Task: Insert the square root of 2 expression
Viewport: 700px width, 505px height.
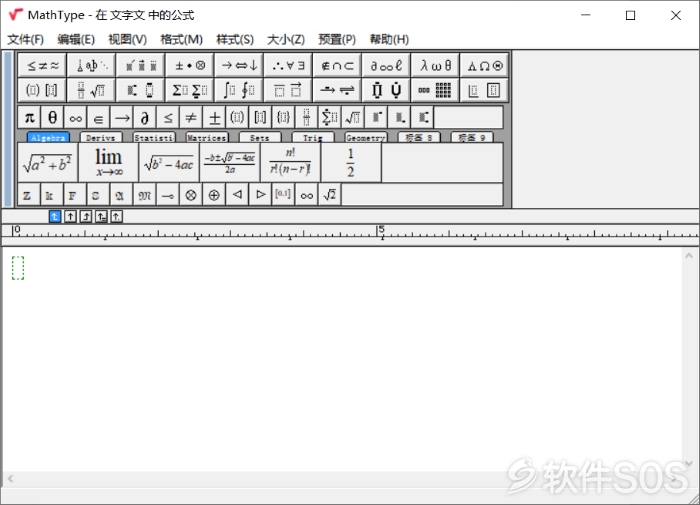Action: point(330,195)
